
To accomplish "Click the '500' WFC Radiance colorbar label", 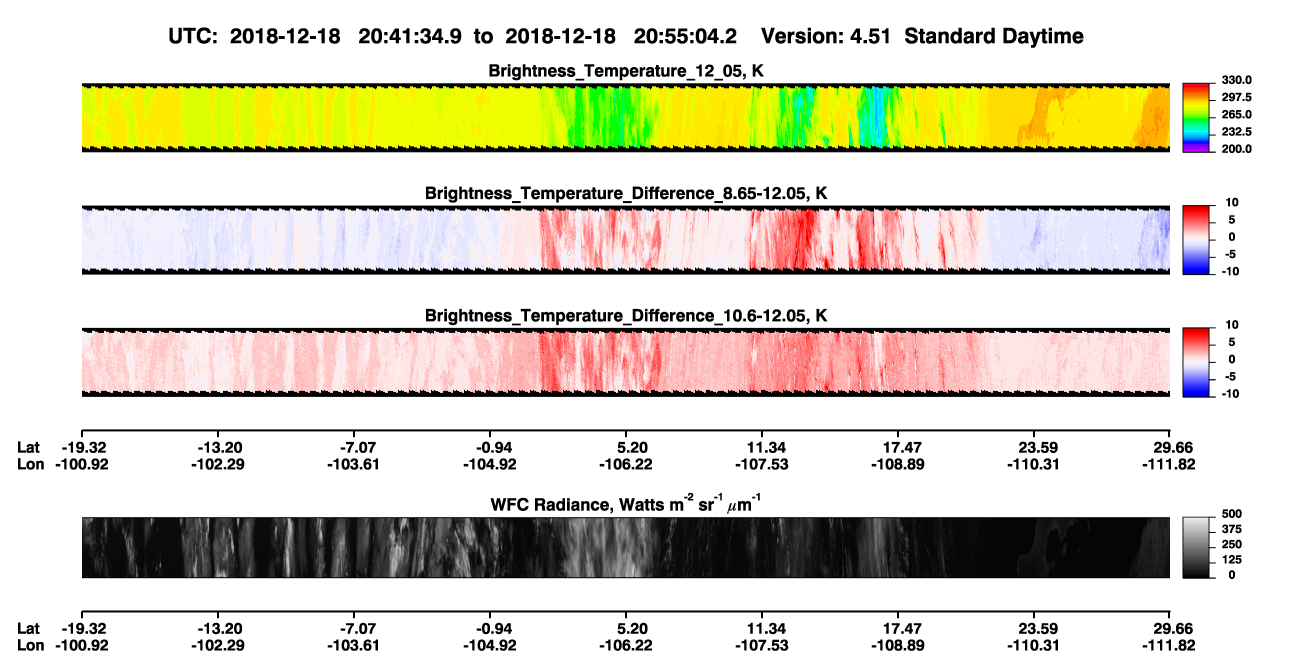I will click(x=1230, y=514).
